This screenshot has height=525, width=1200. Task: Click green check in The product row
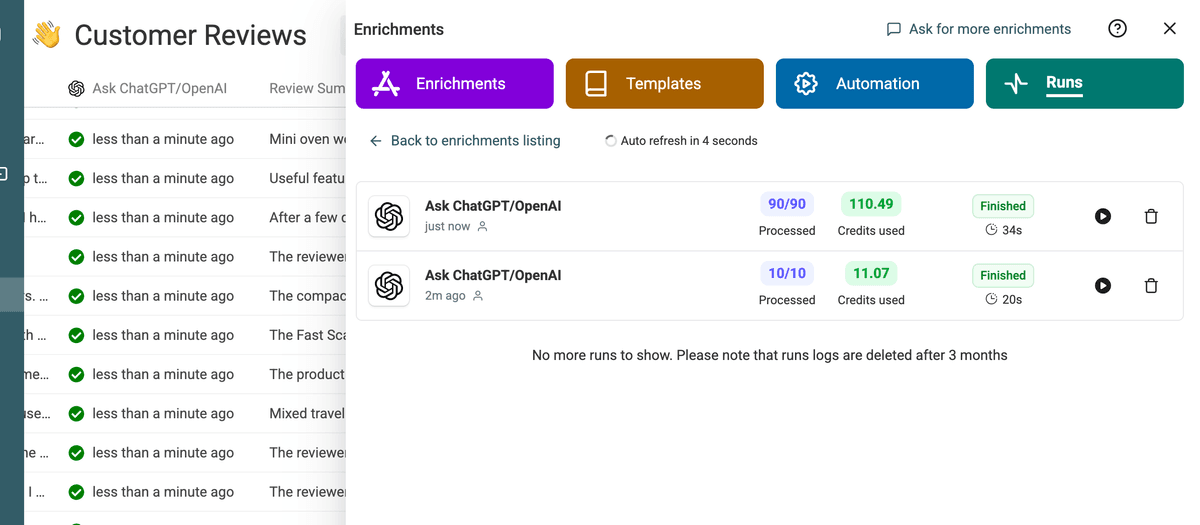76,374
